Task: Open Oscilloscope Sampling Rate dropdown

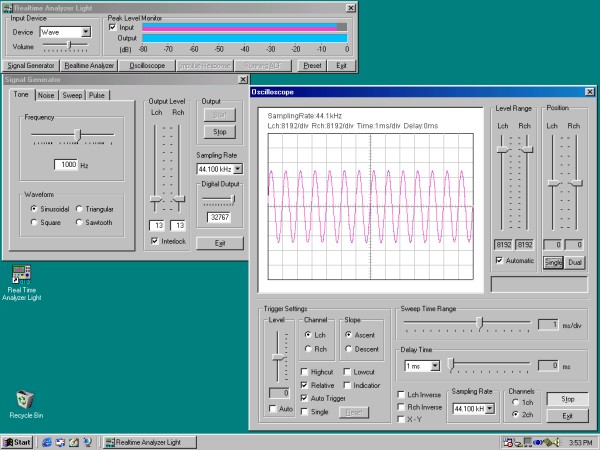Action: coord(490,409)
